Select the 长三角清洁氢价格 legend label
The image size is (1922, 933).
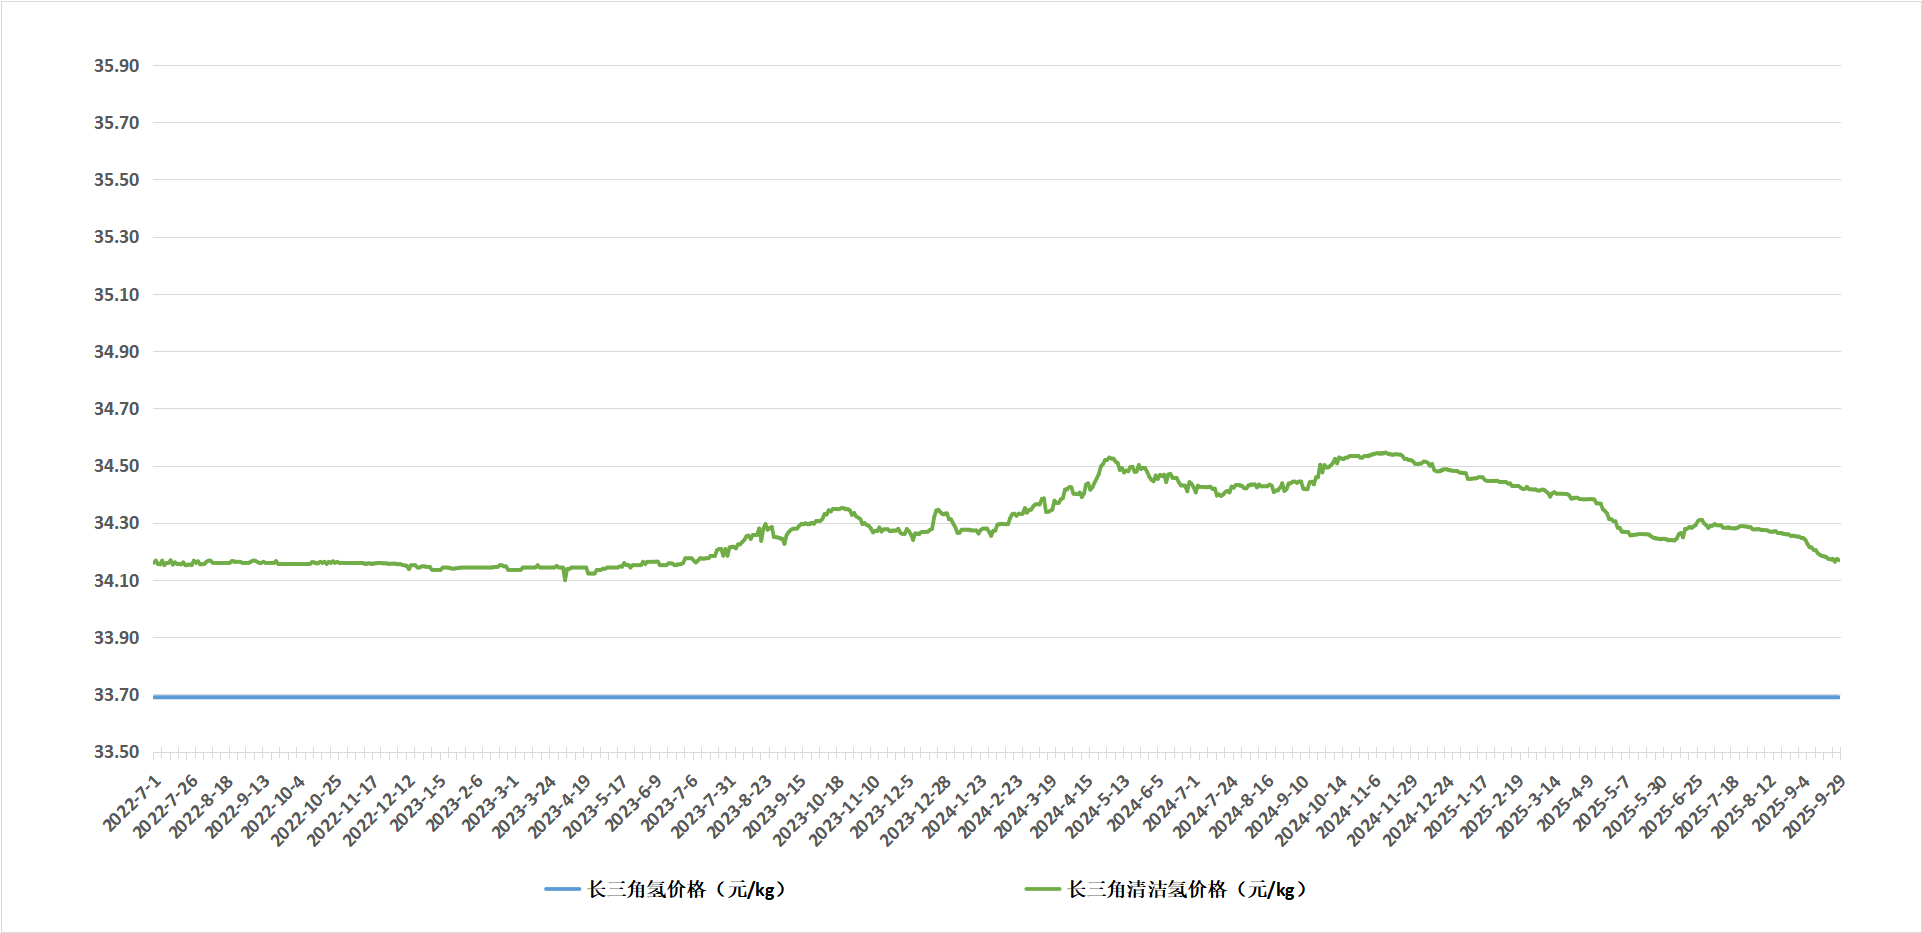[x=1187, y=889]
